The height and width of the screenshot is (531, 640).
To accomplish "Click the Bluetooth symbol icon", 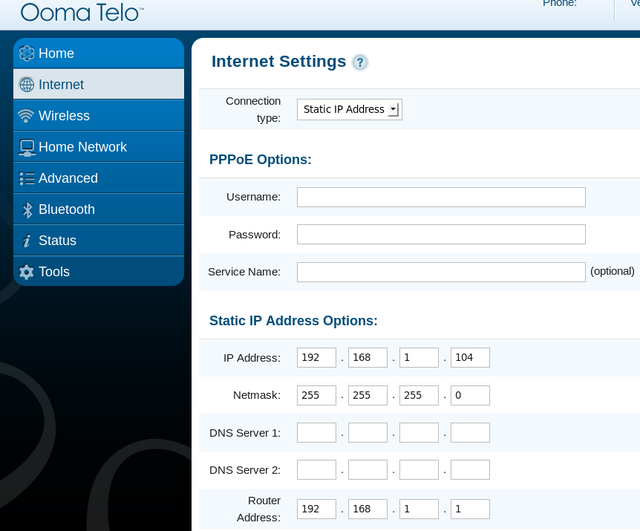I will [27, 209].
